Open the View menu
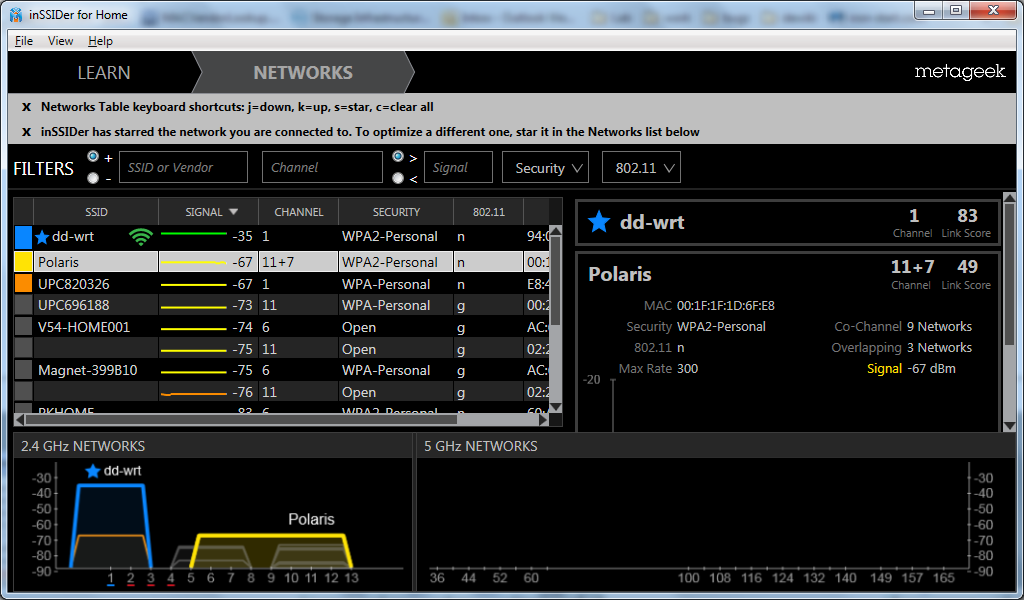1024x600 pixels. tap(60, 40)
